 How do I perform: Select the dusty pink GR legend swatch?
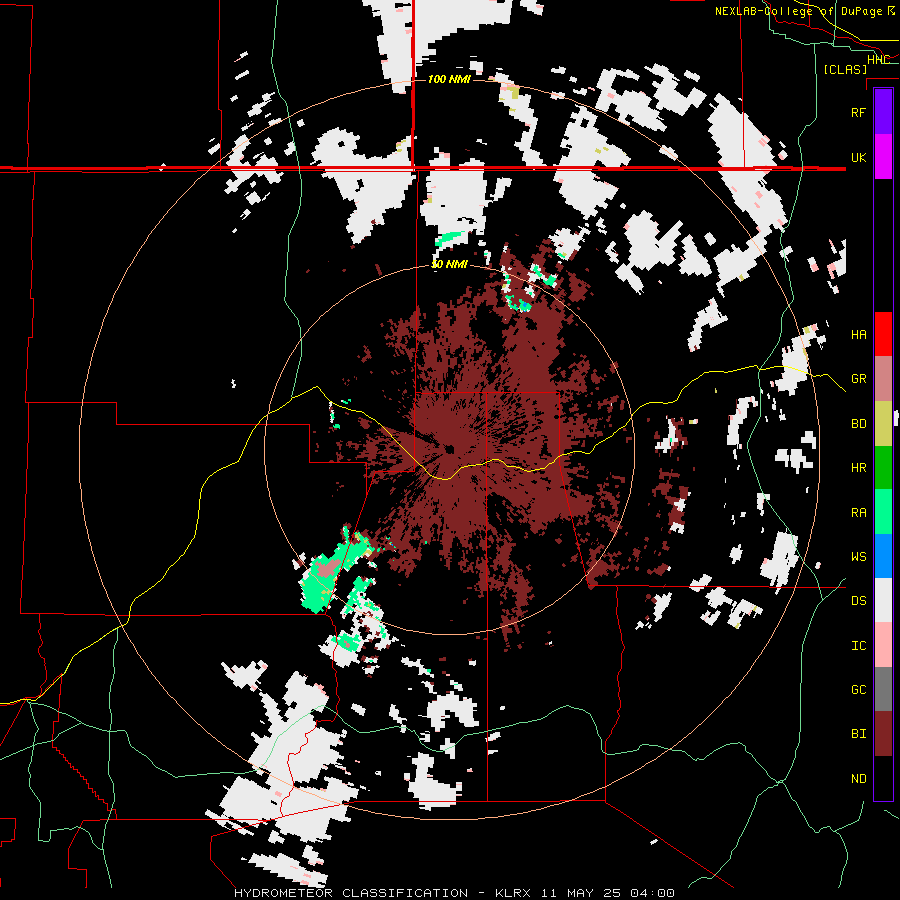click(x=883, y=378)
